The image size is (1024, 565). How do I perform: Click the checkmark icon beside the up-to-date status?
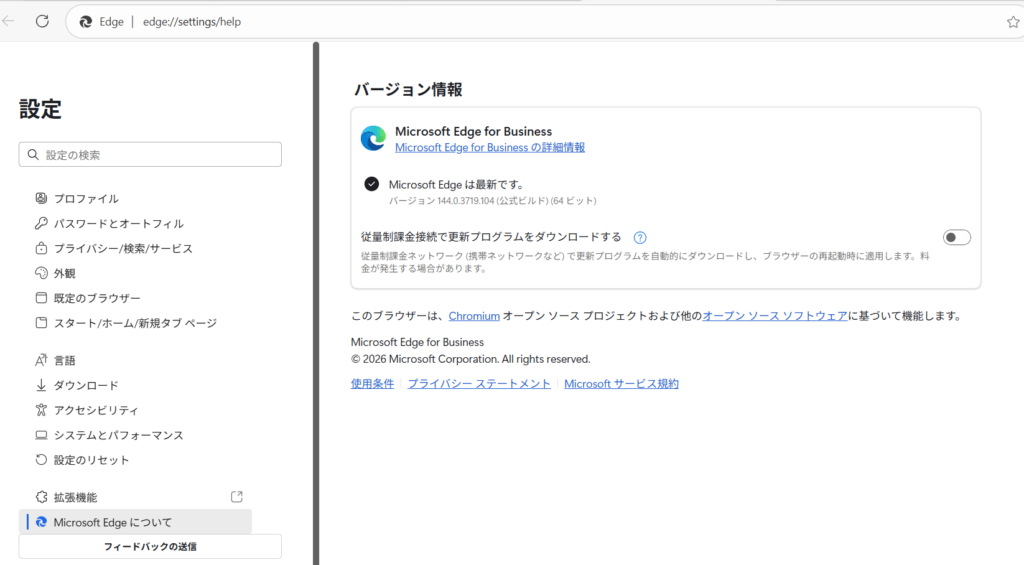click(x=372, y=184)
